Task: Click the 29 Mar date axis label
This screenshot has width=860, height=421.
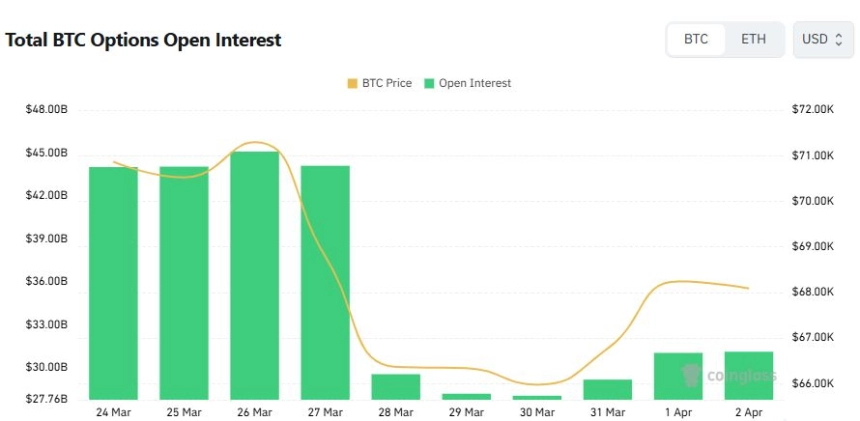Action: (x=466, y=412)
